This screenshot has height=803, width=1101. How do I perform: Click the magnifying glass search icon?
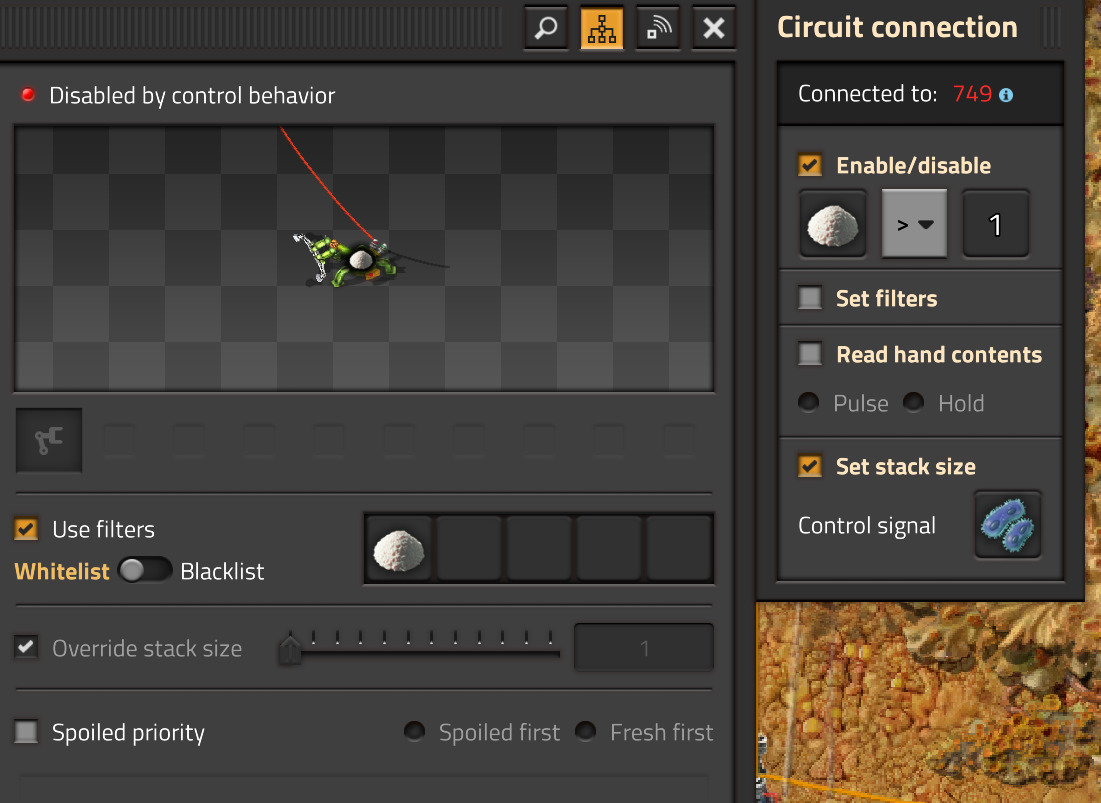coord(546,28)
